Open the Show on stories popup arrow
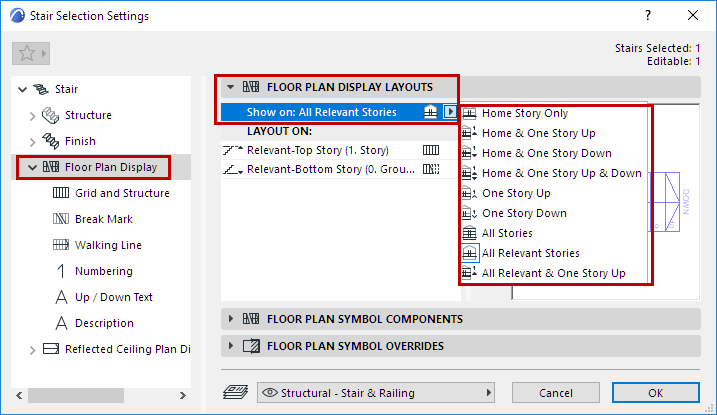 450,112
